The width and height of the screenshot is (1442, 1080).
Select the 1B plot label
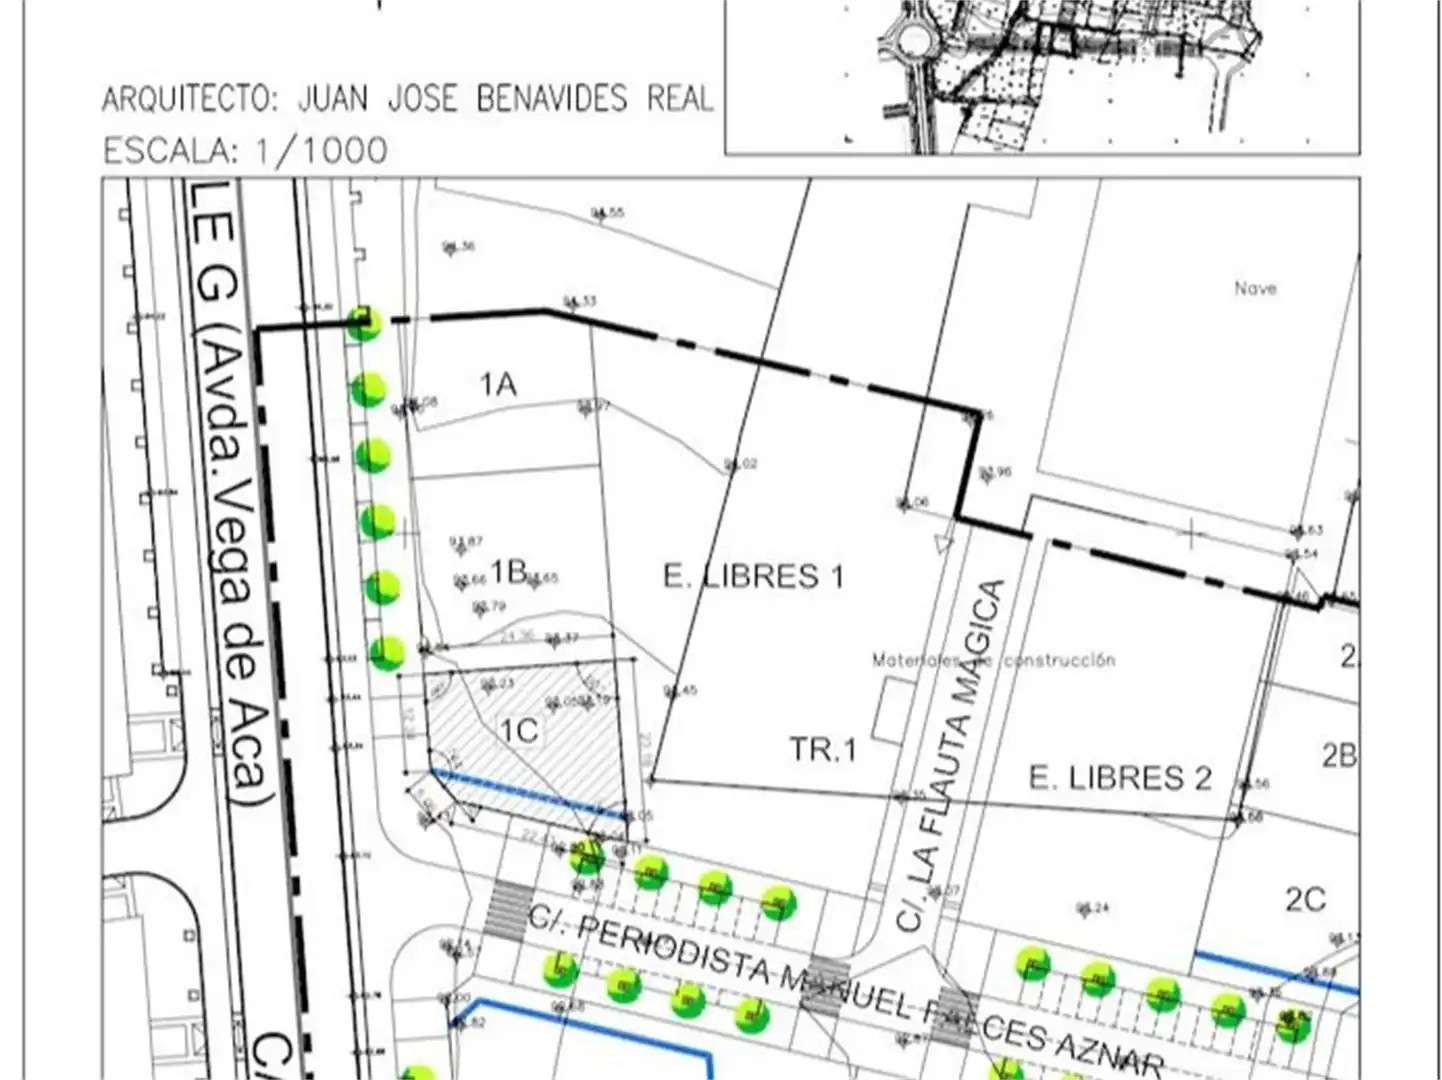[x=508, y=571]
